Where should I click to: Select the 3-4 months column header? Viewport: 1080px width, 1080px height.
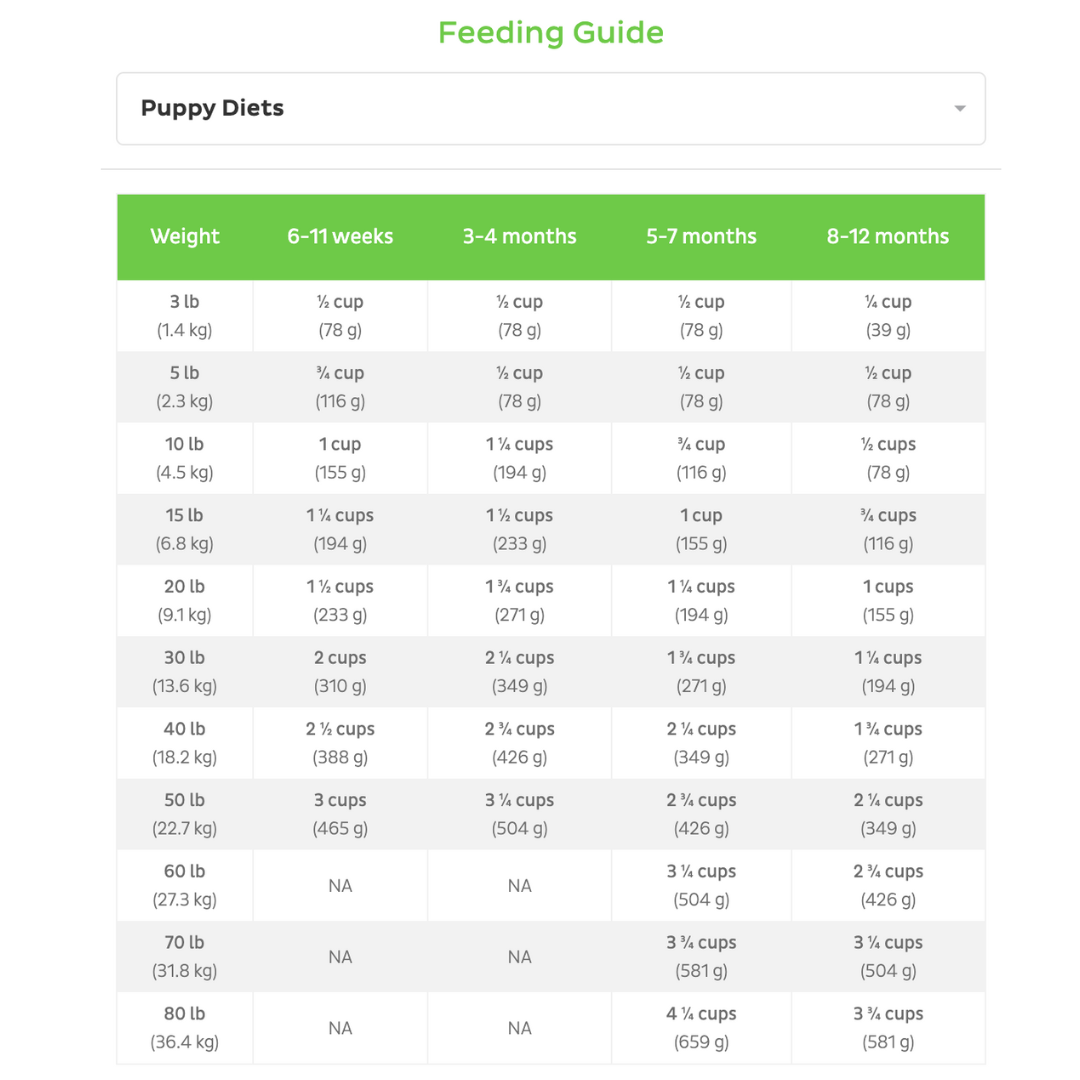[x=519, y=237]
